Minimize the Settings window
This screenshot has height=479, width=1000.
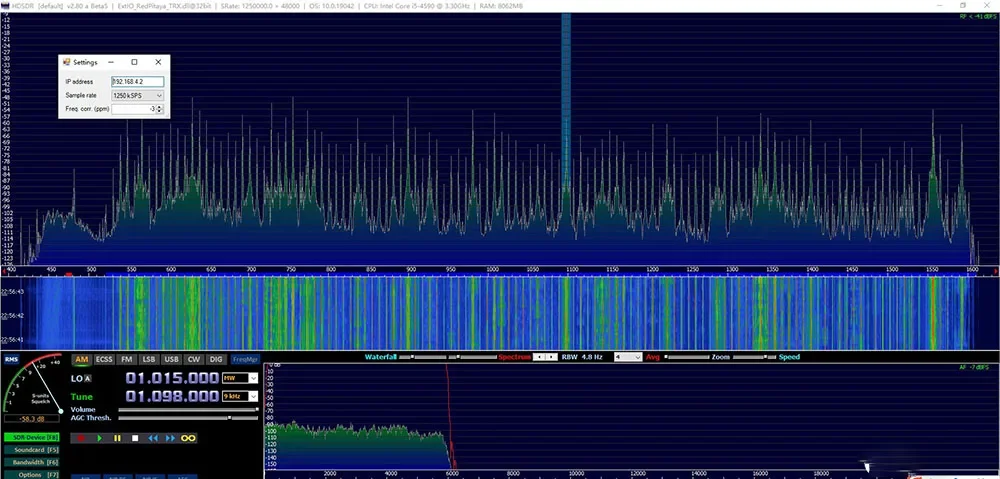tap(111, 62)
